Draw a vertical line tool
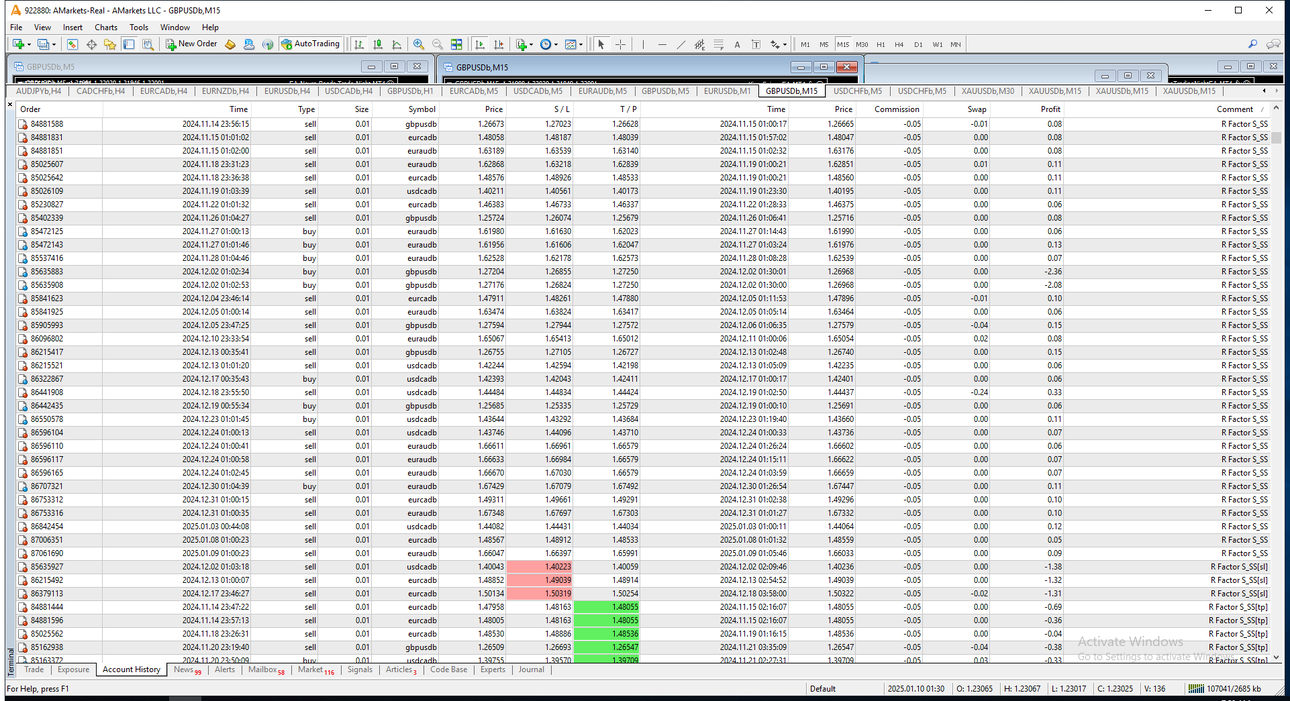This screenshot has height=701, width=1290. click(x=643, y=44)
